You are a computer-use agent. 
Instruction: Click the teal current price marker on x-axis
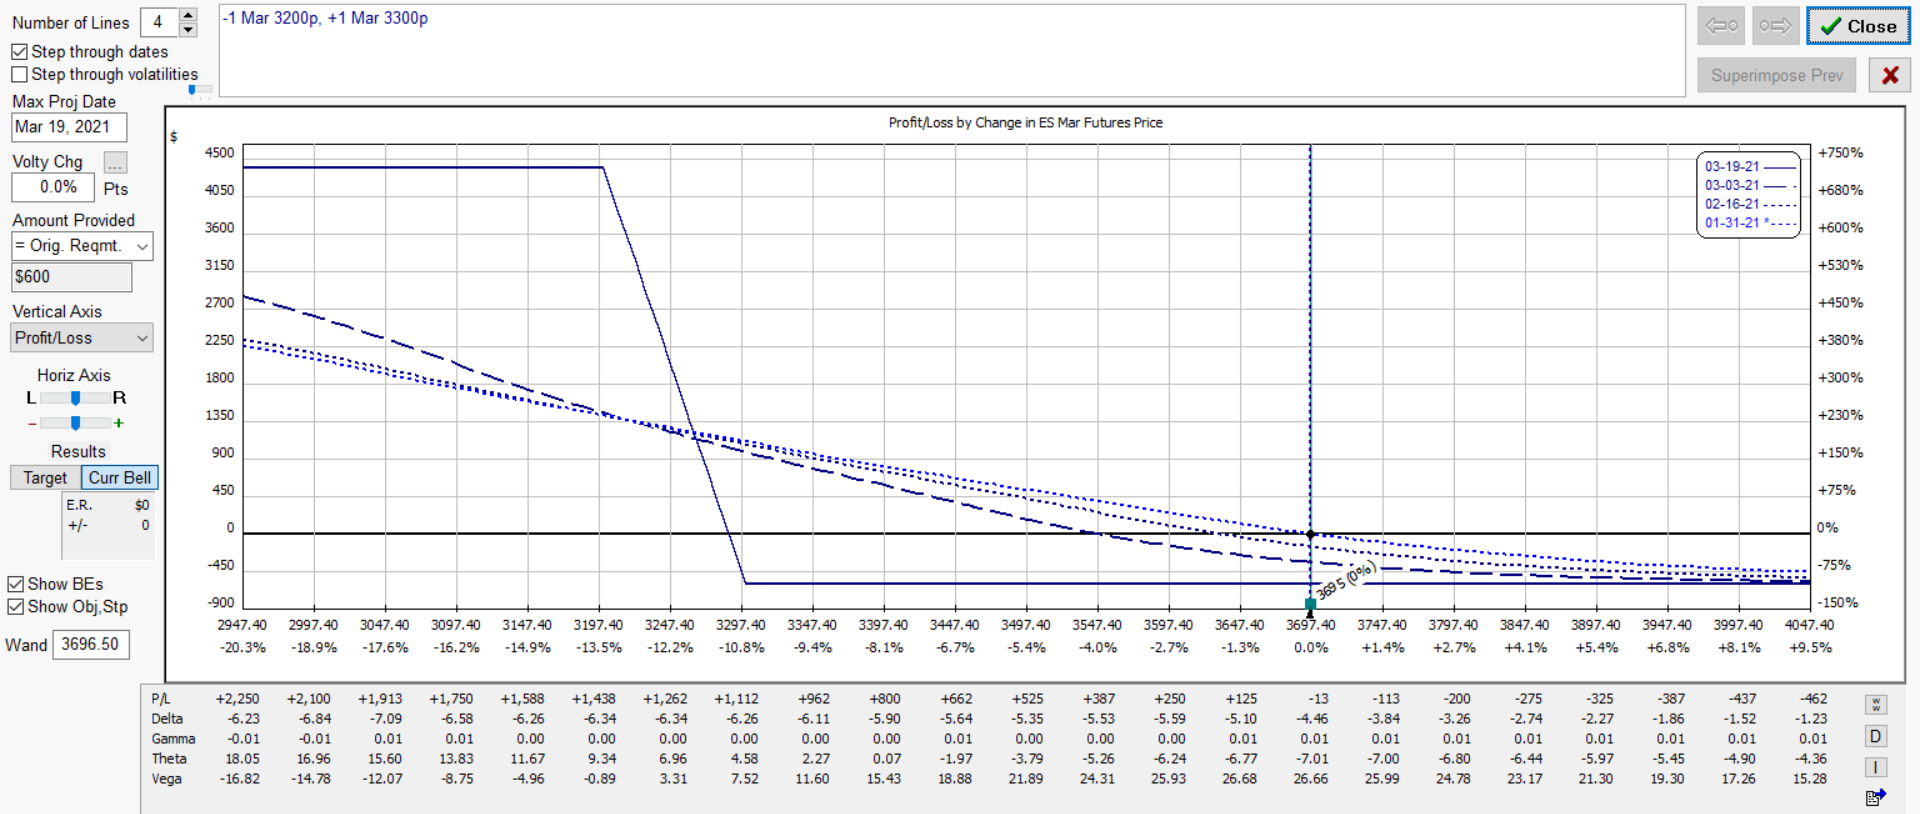pos(1311,604)
